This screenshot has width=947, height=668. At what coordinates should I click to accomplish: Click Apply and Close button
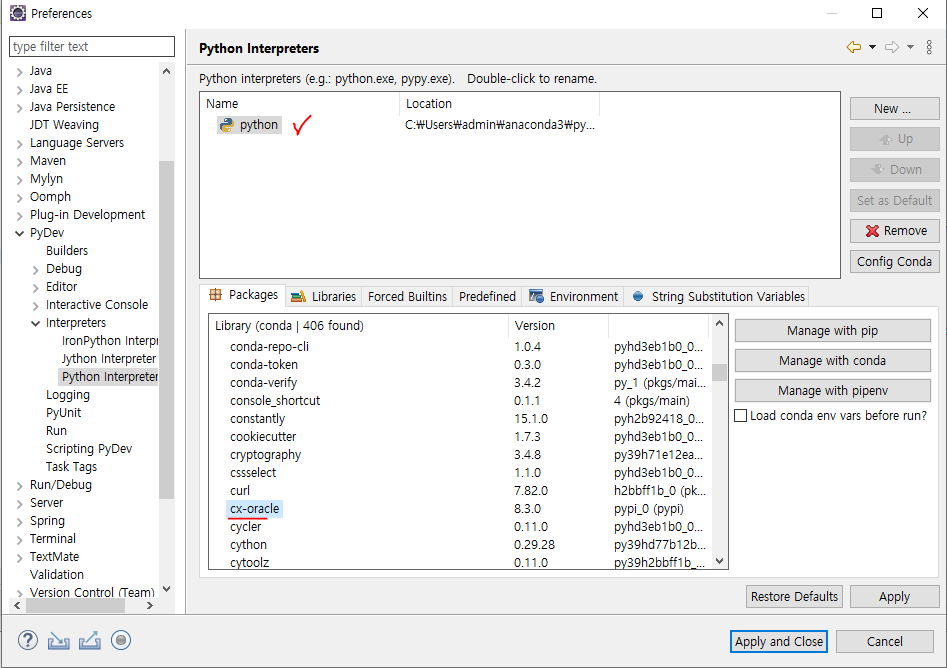(x=778, y=641)
